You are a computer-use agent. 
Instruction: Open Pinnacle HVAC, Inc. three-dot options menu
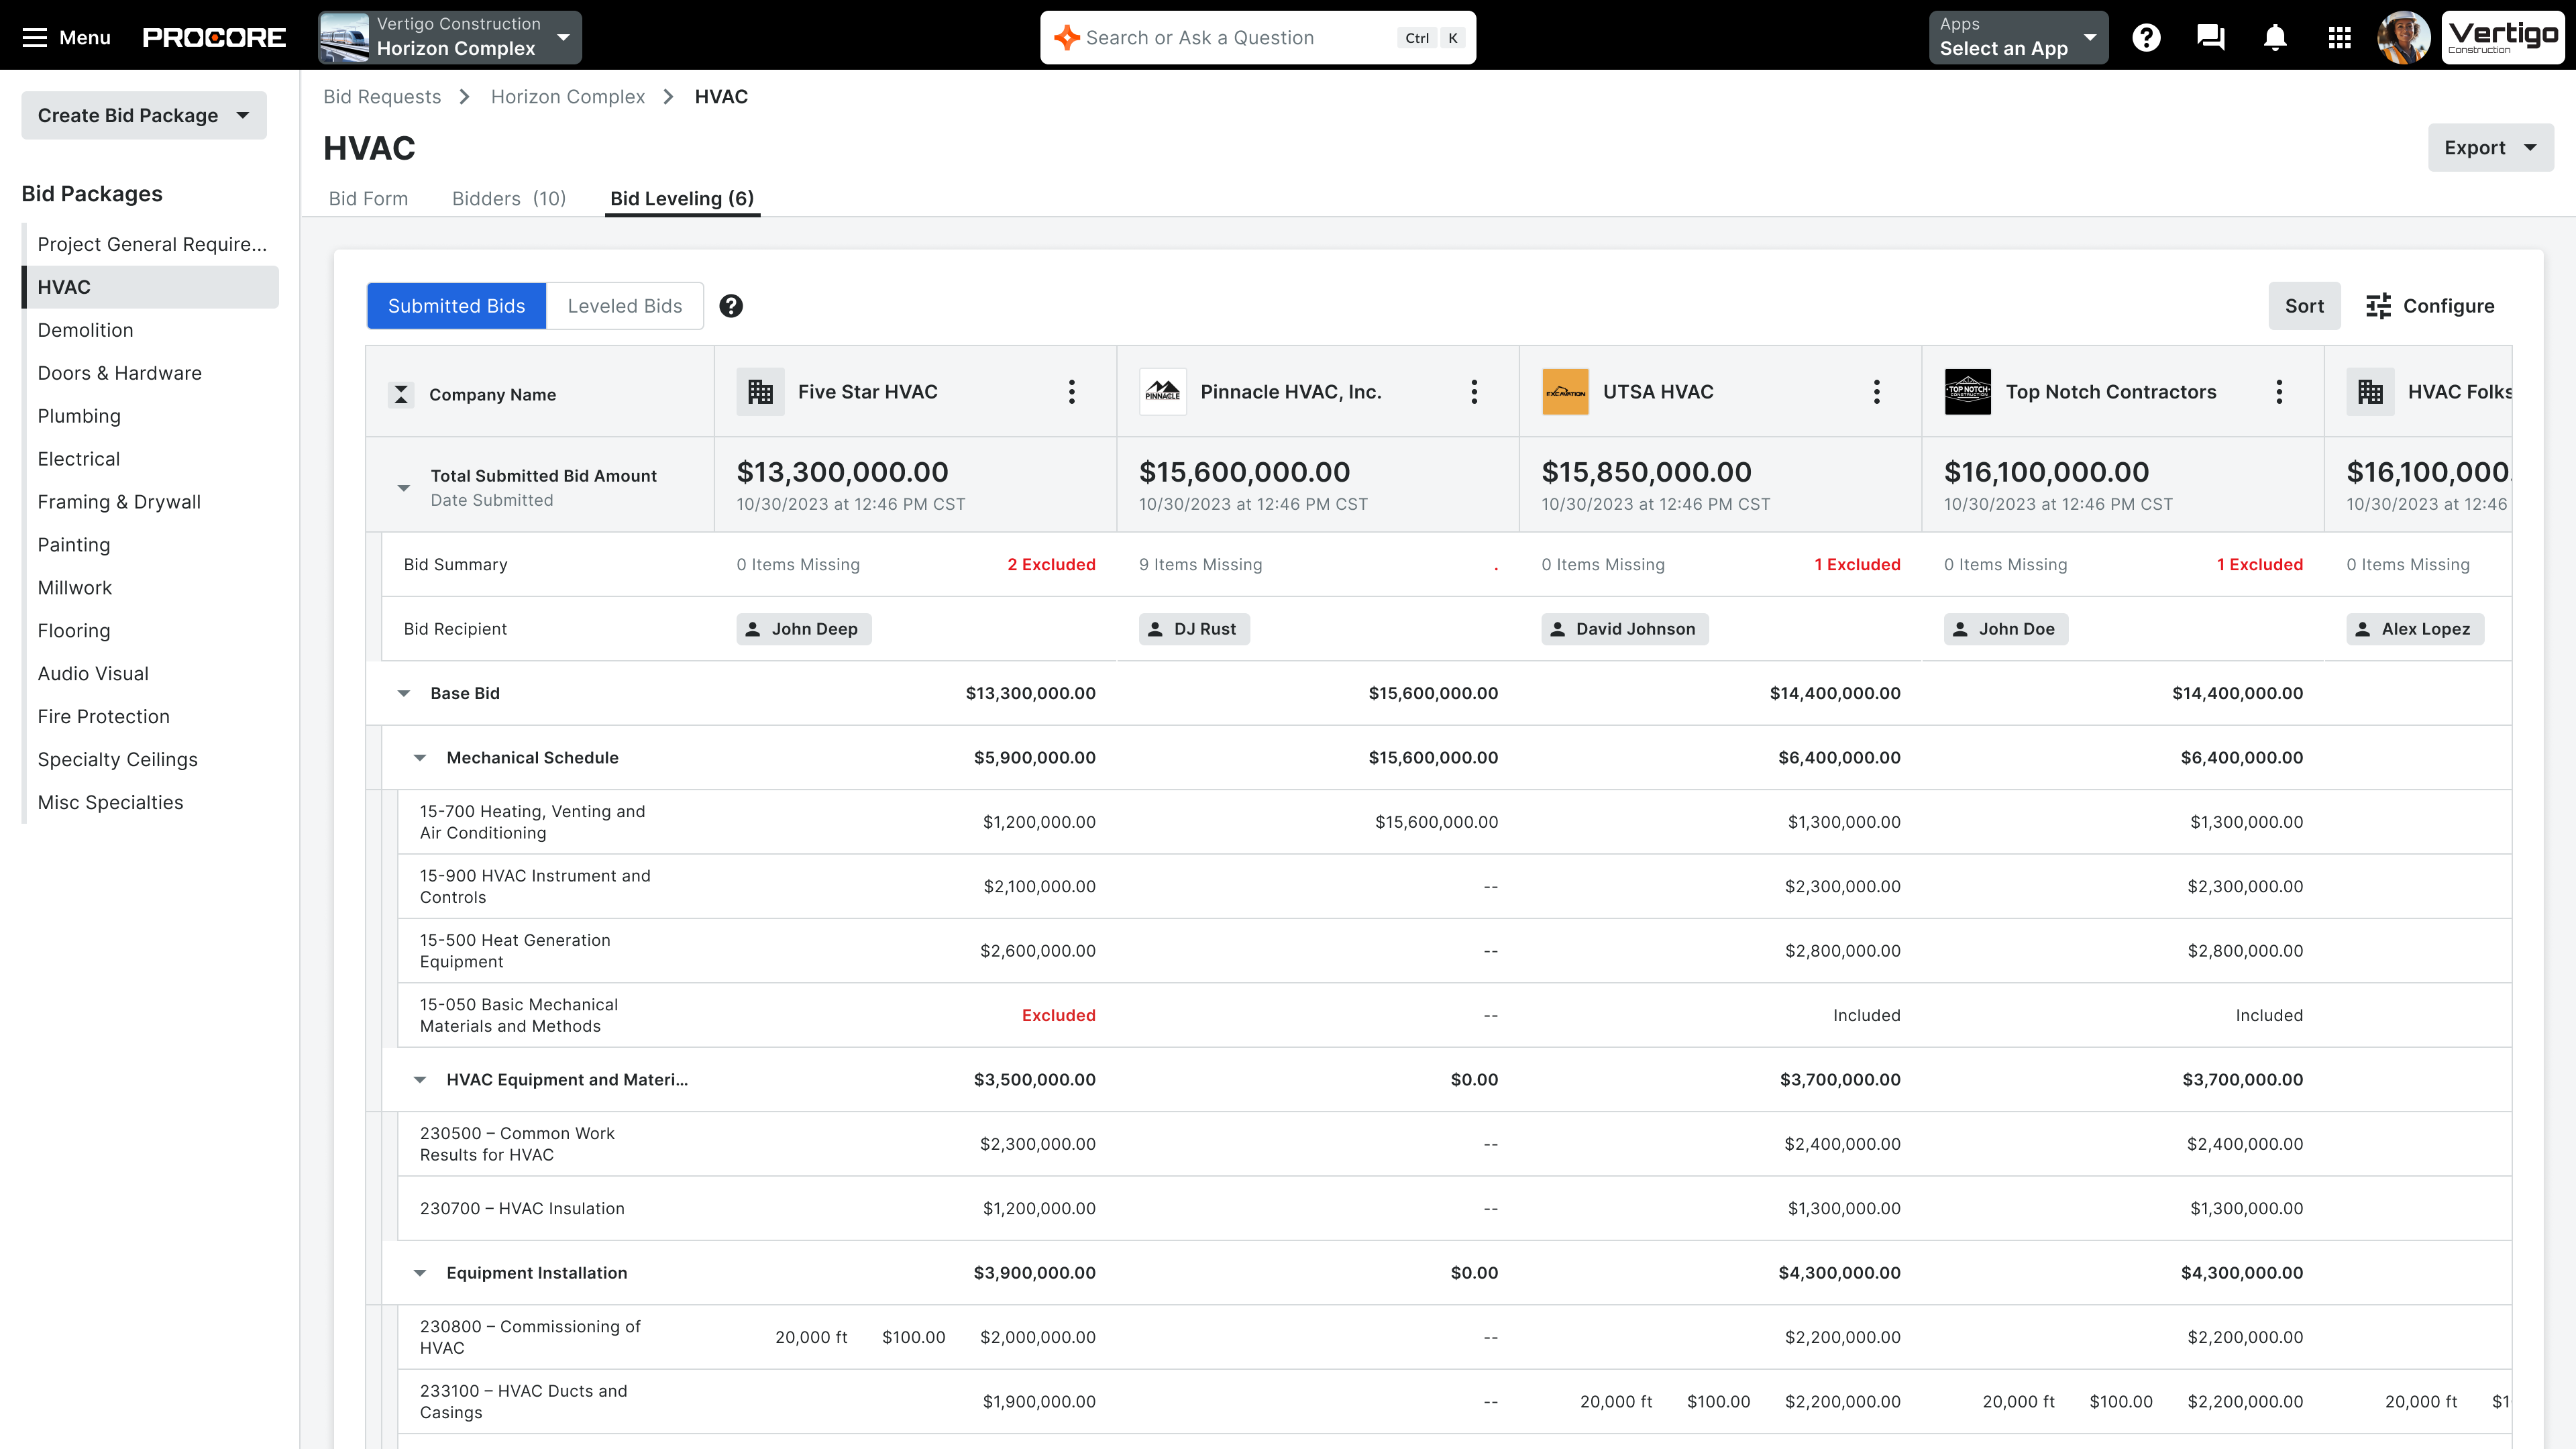[x=1474, y=392]
